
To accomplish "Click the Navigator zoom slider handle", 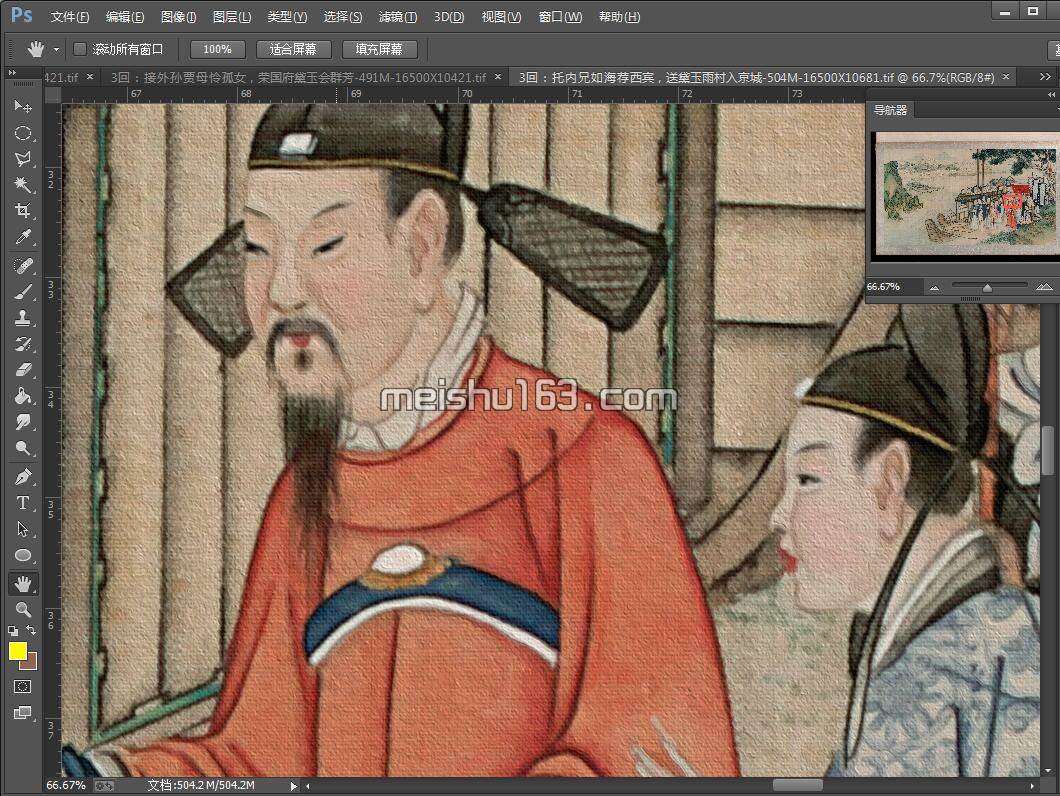I will click(987, 288).
